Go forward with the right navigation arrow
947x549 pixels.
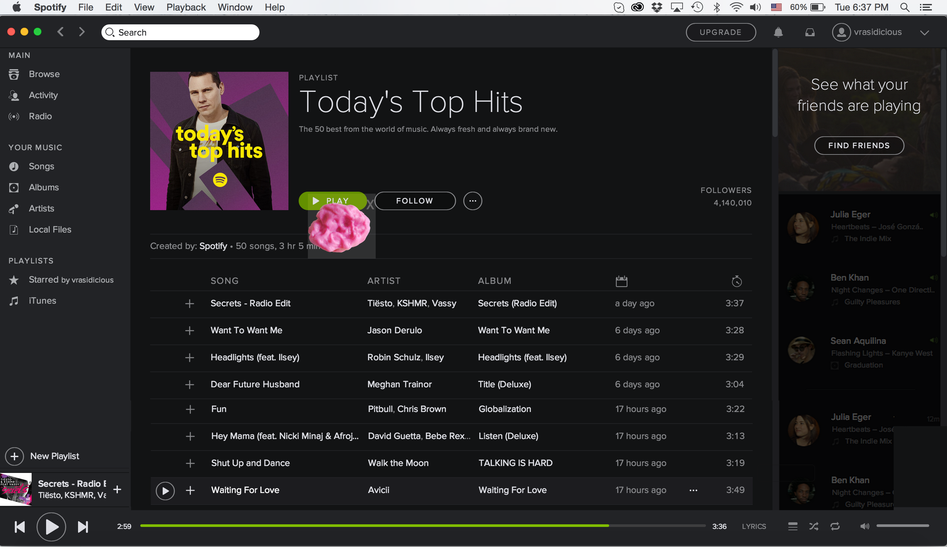[82, 32]
